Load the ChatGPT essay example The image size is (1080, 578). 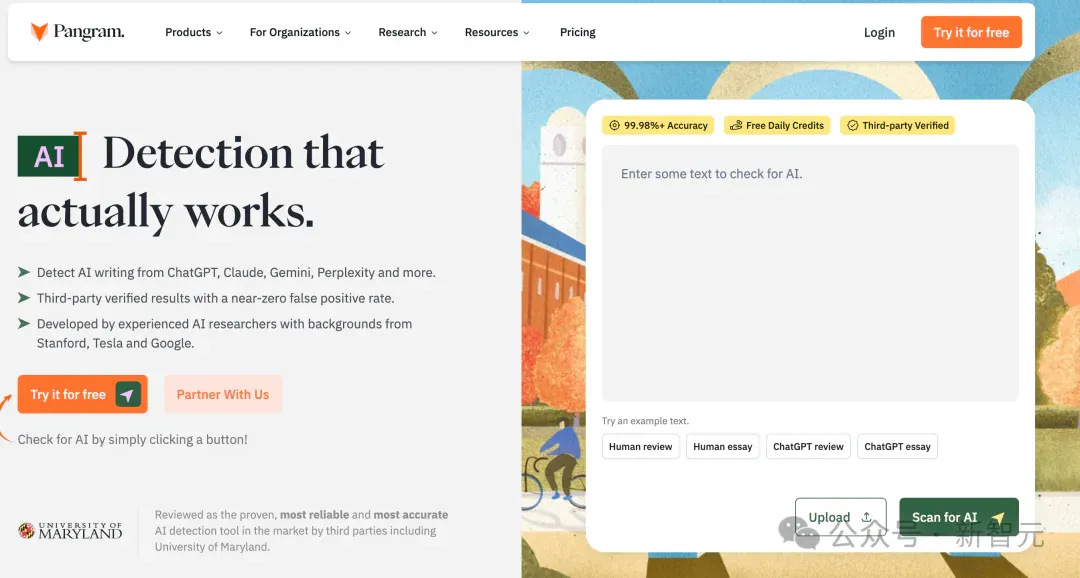897,446
